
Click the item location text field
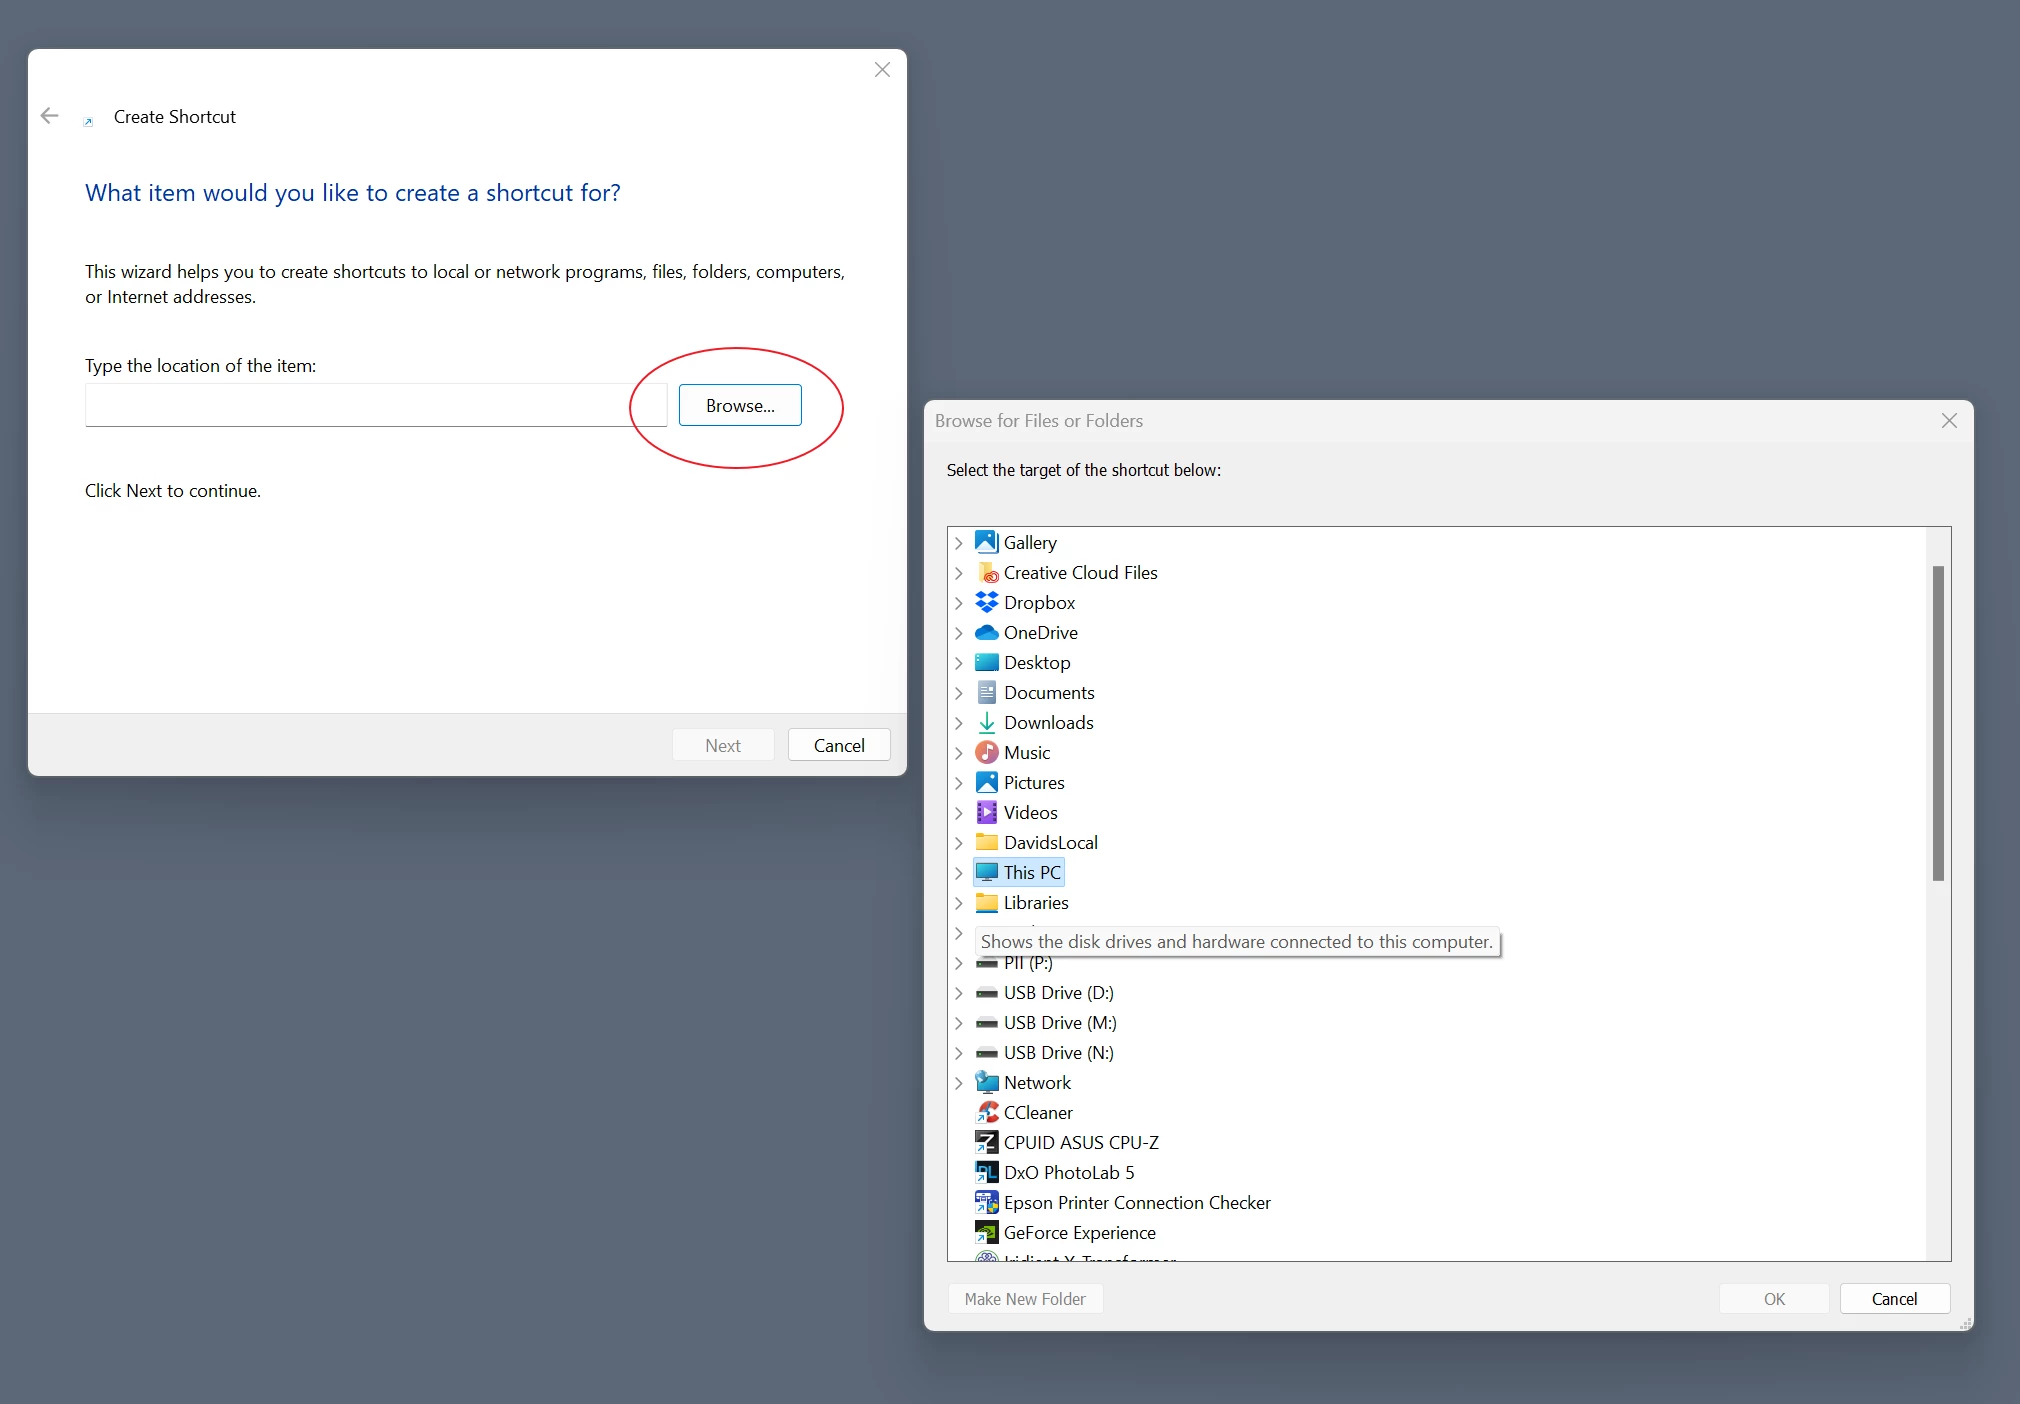(x=375, y=405)
